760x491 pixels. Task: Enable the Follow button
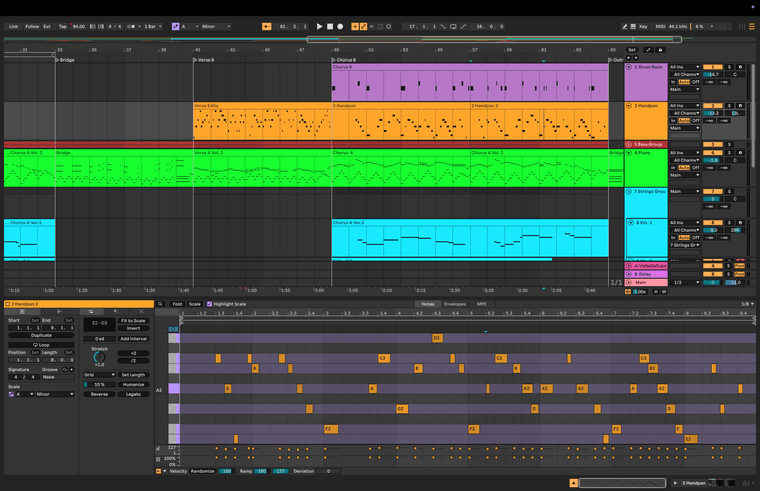click(32, 27)
